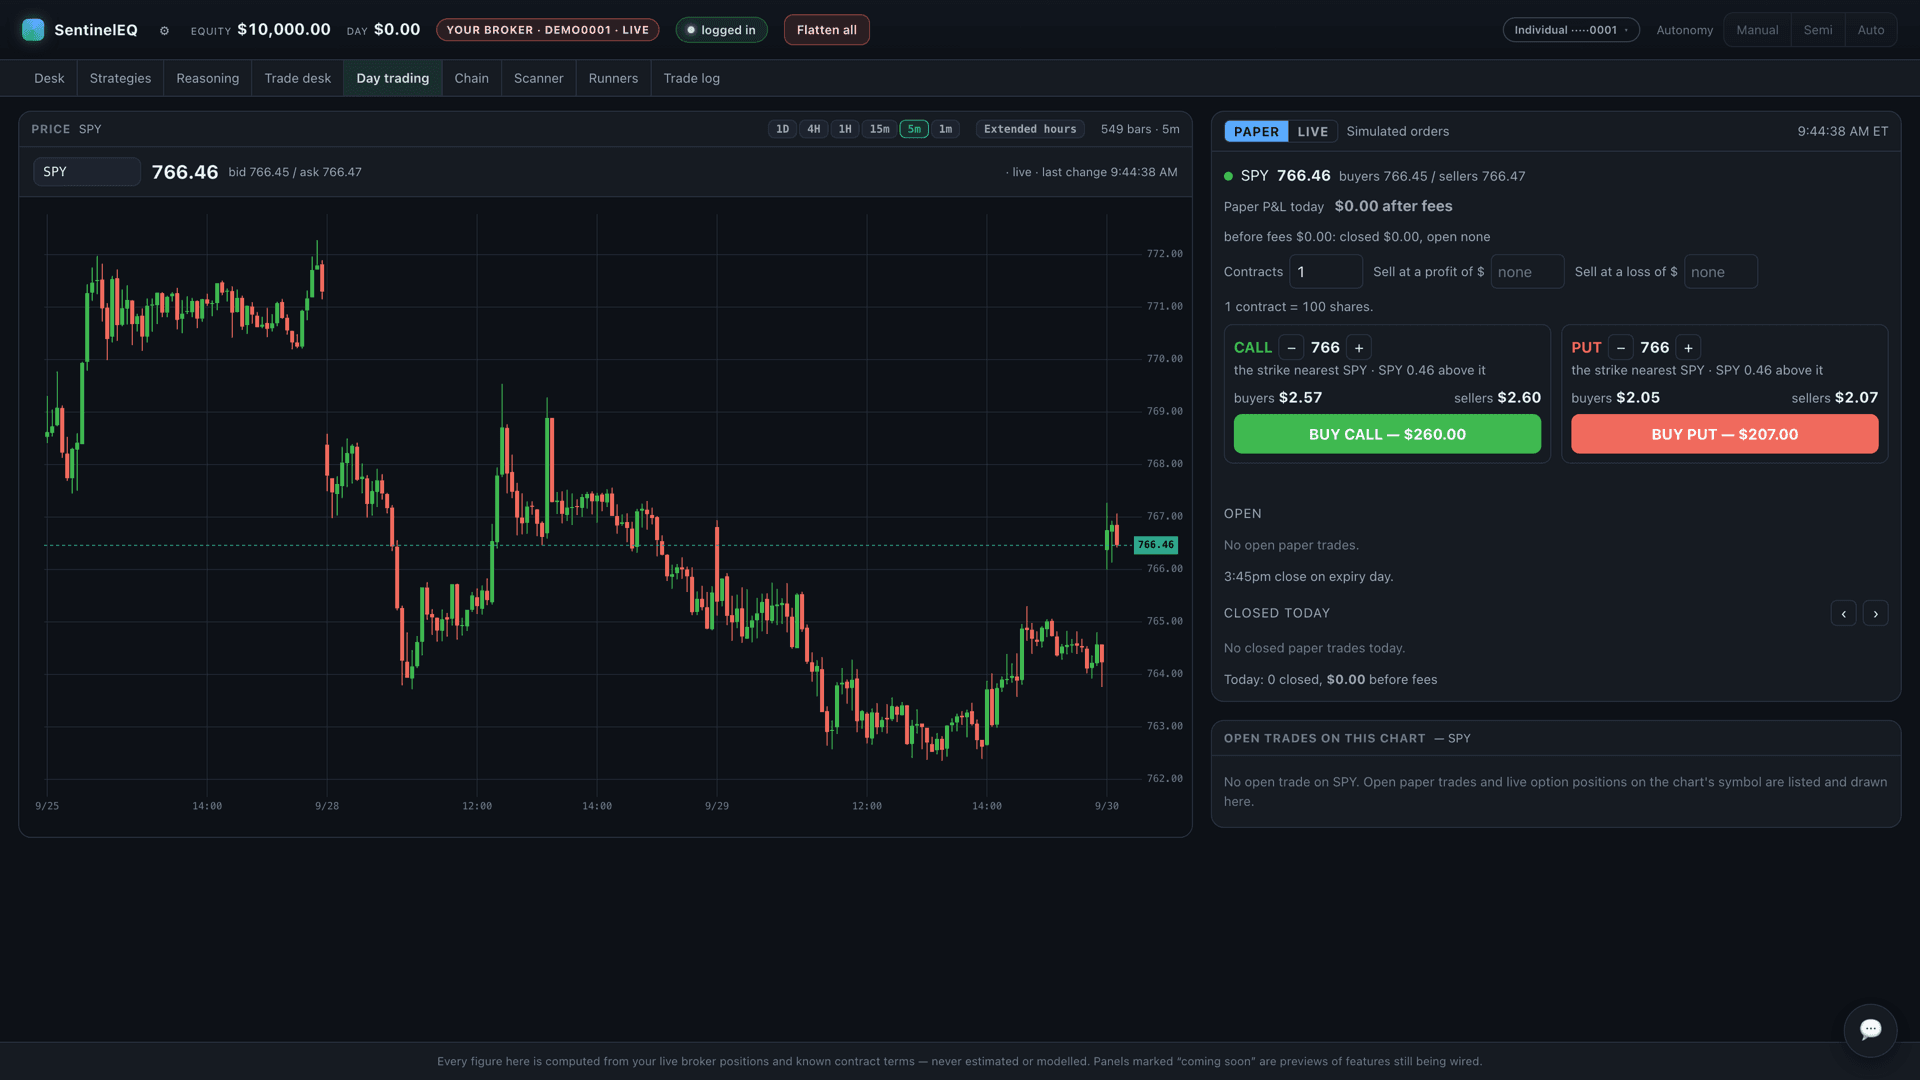The height and width of the screenshot is (1080, 1920).
Task: Select the 4H chart timeframe
Action: [813, 129]
